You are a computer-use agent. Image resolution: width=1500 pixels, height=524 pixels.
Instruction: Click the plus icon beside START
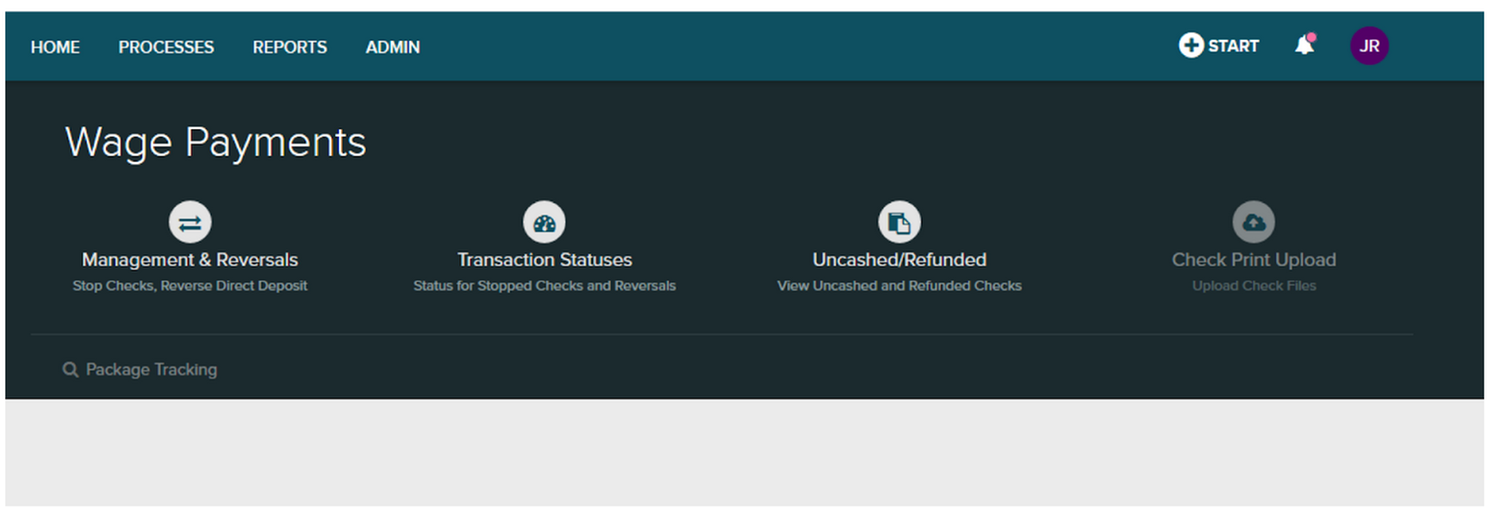pyautogui.click(x=1191, y=46)
